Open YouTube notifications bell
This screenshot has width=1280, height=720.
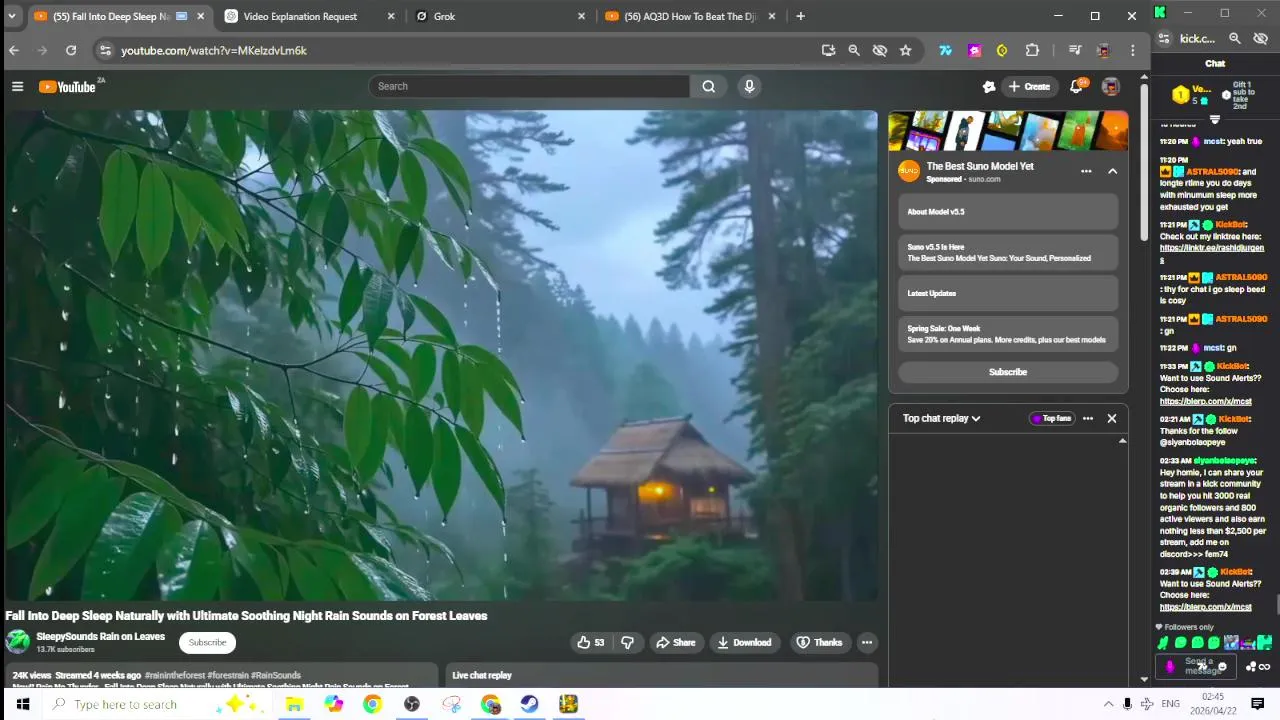[1077, 87]
